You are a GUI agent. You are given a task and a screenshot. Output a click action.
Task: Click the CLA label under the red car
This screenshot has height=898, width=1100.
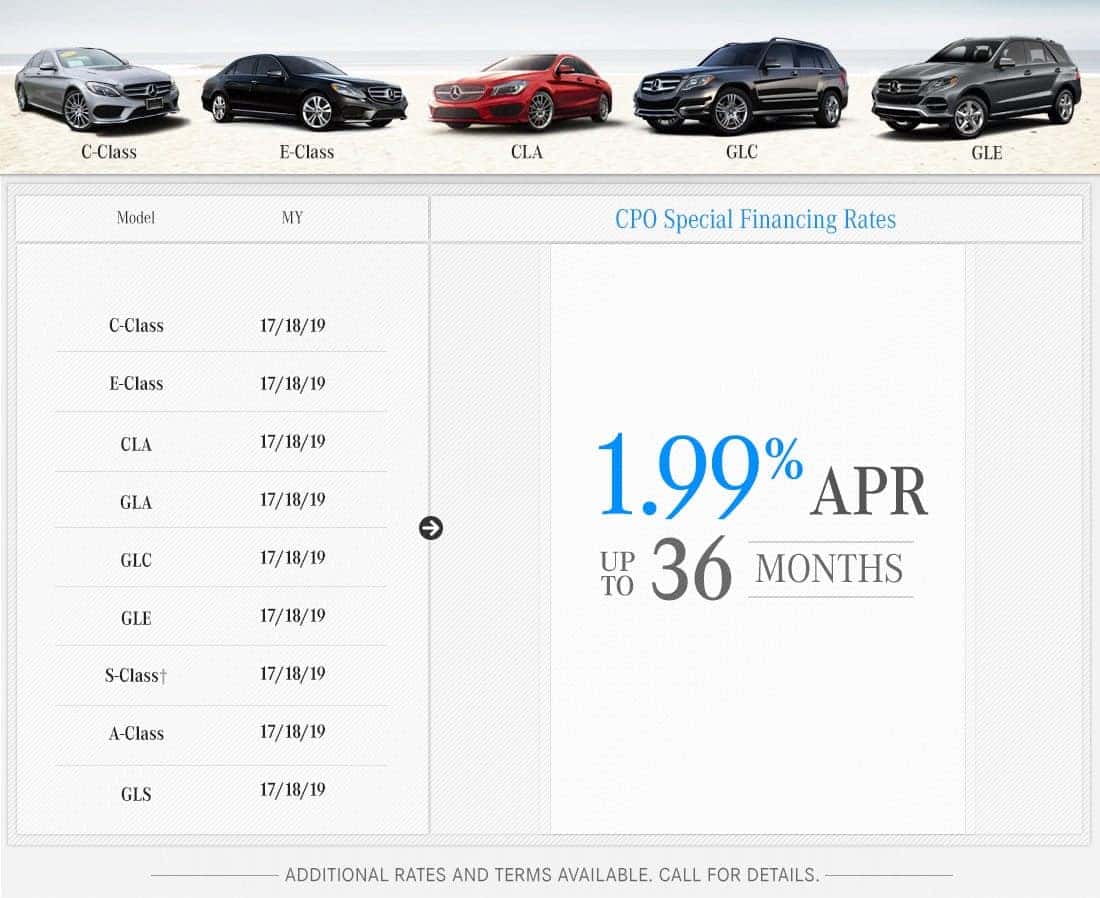[x=527, y=152]
